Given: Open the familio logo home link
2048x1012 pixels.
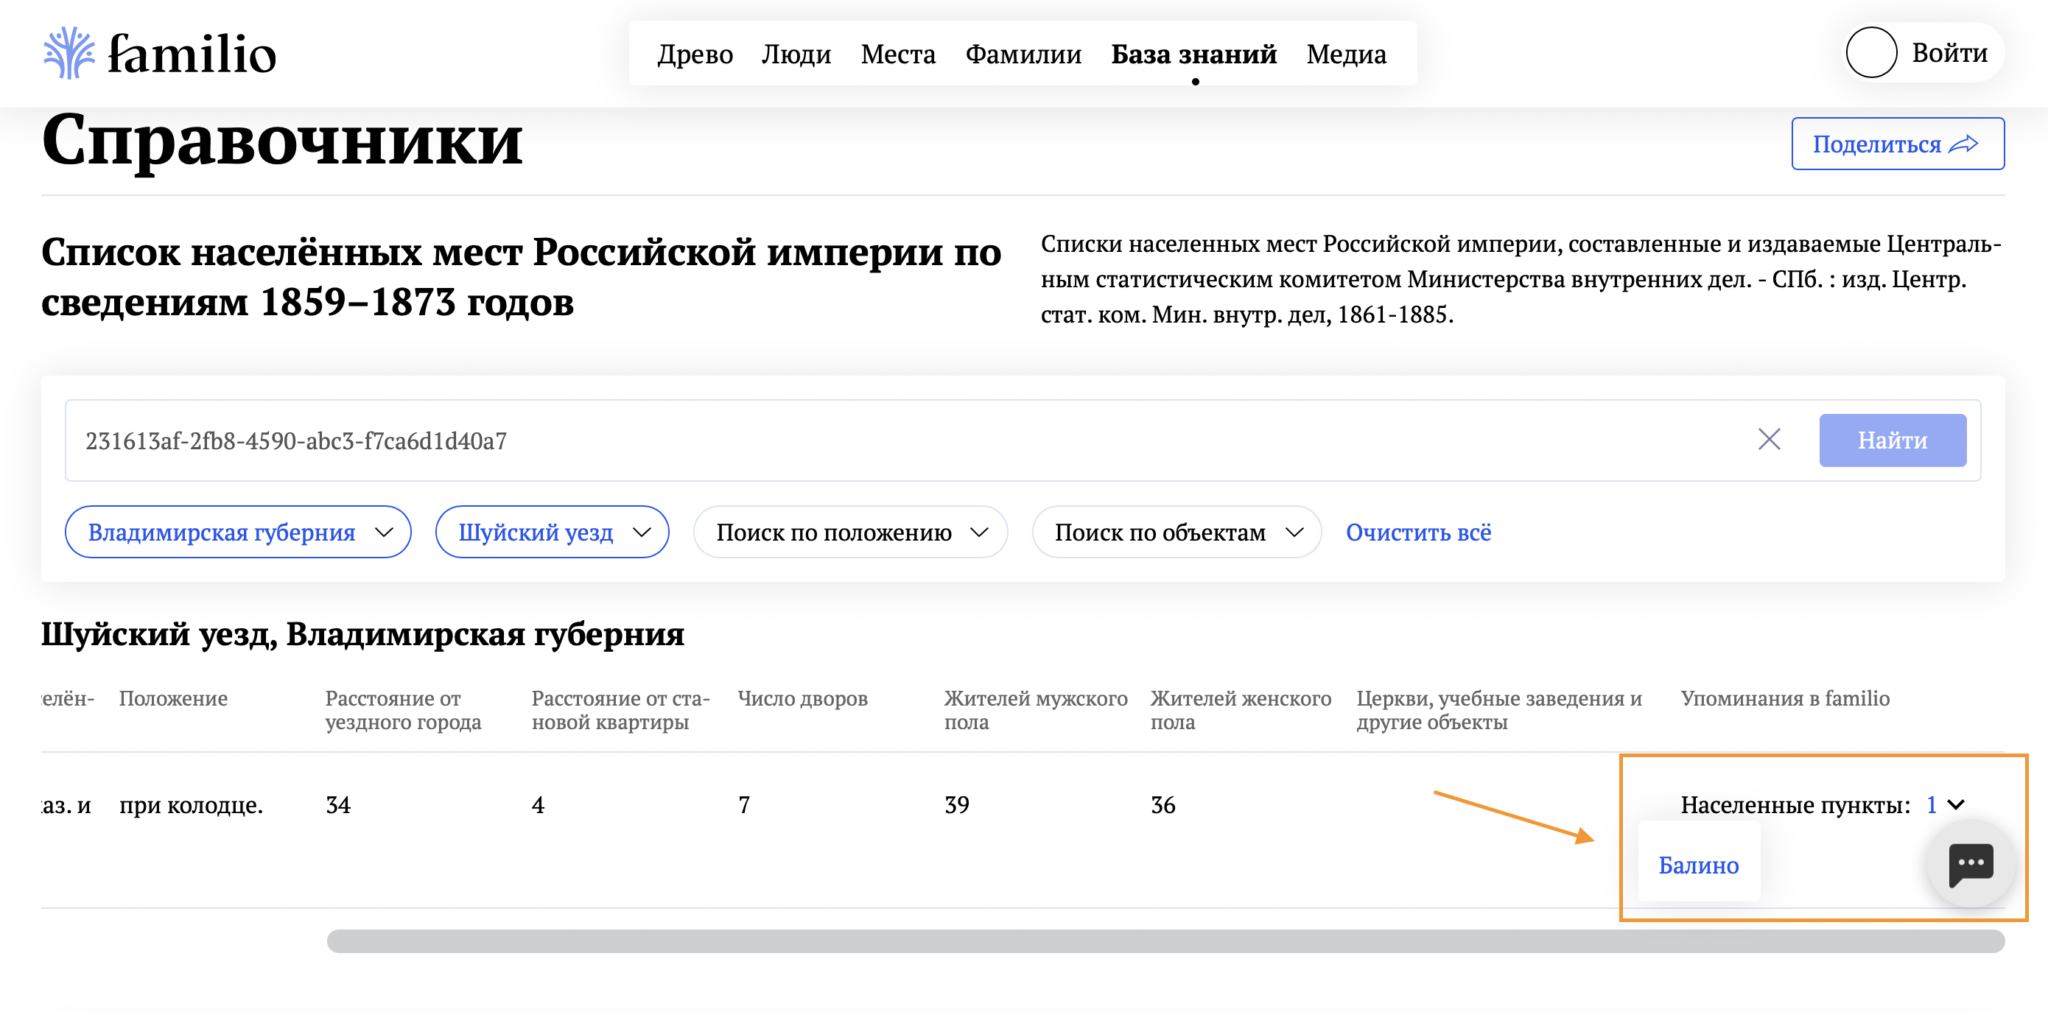Looking at the screenshot, I should pyautogui.click(x=160, y=53).
